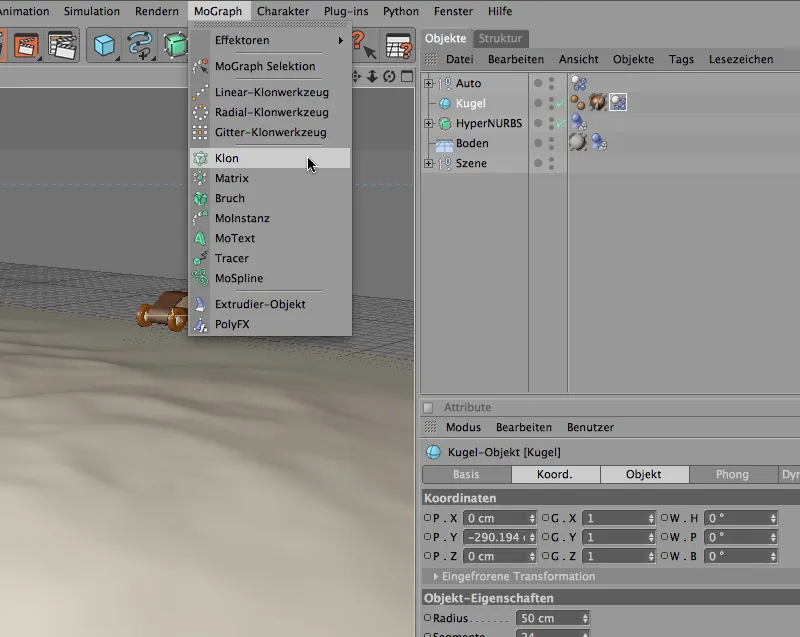800x637 pixels.
Task: Select the Linear-Klonwerkzeug icon
Action: pos(201,92)
